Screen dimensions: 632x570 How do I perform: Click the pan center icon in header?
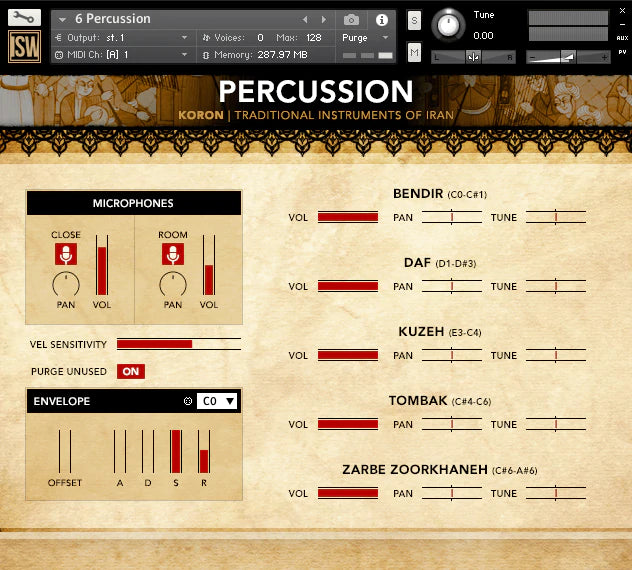click(473, 57)
